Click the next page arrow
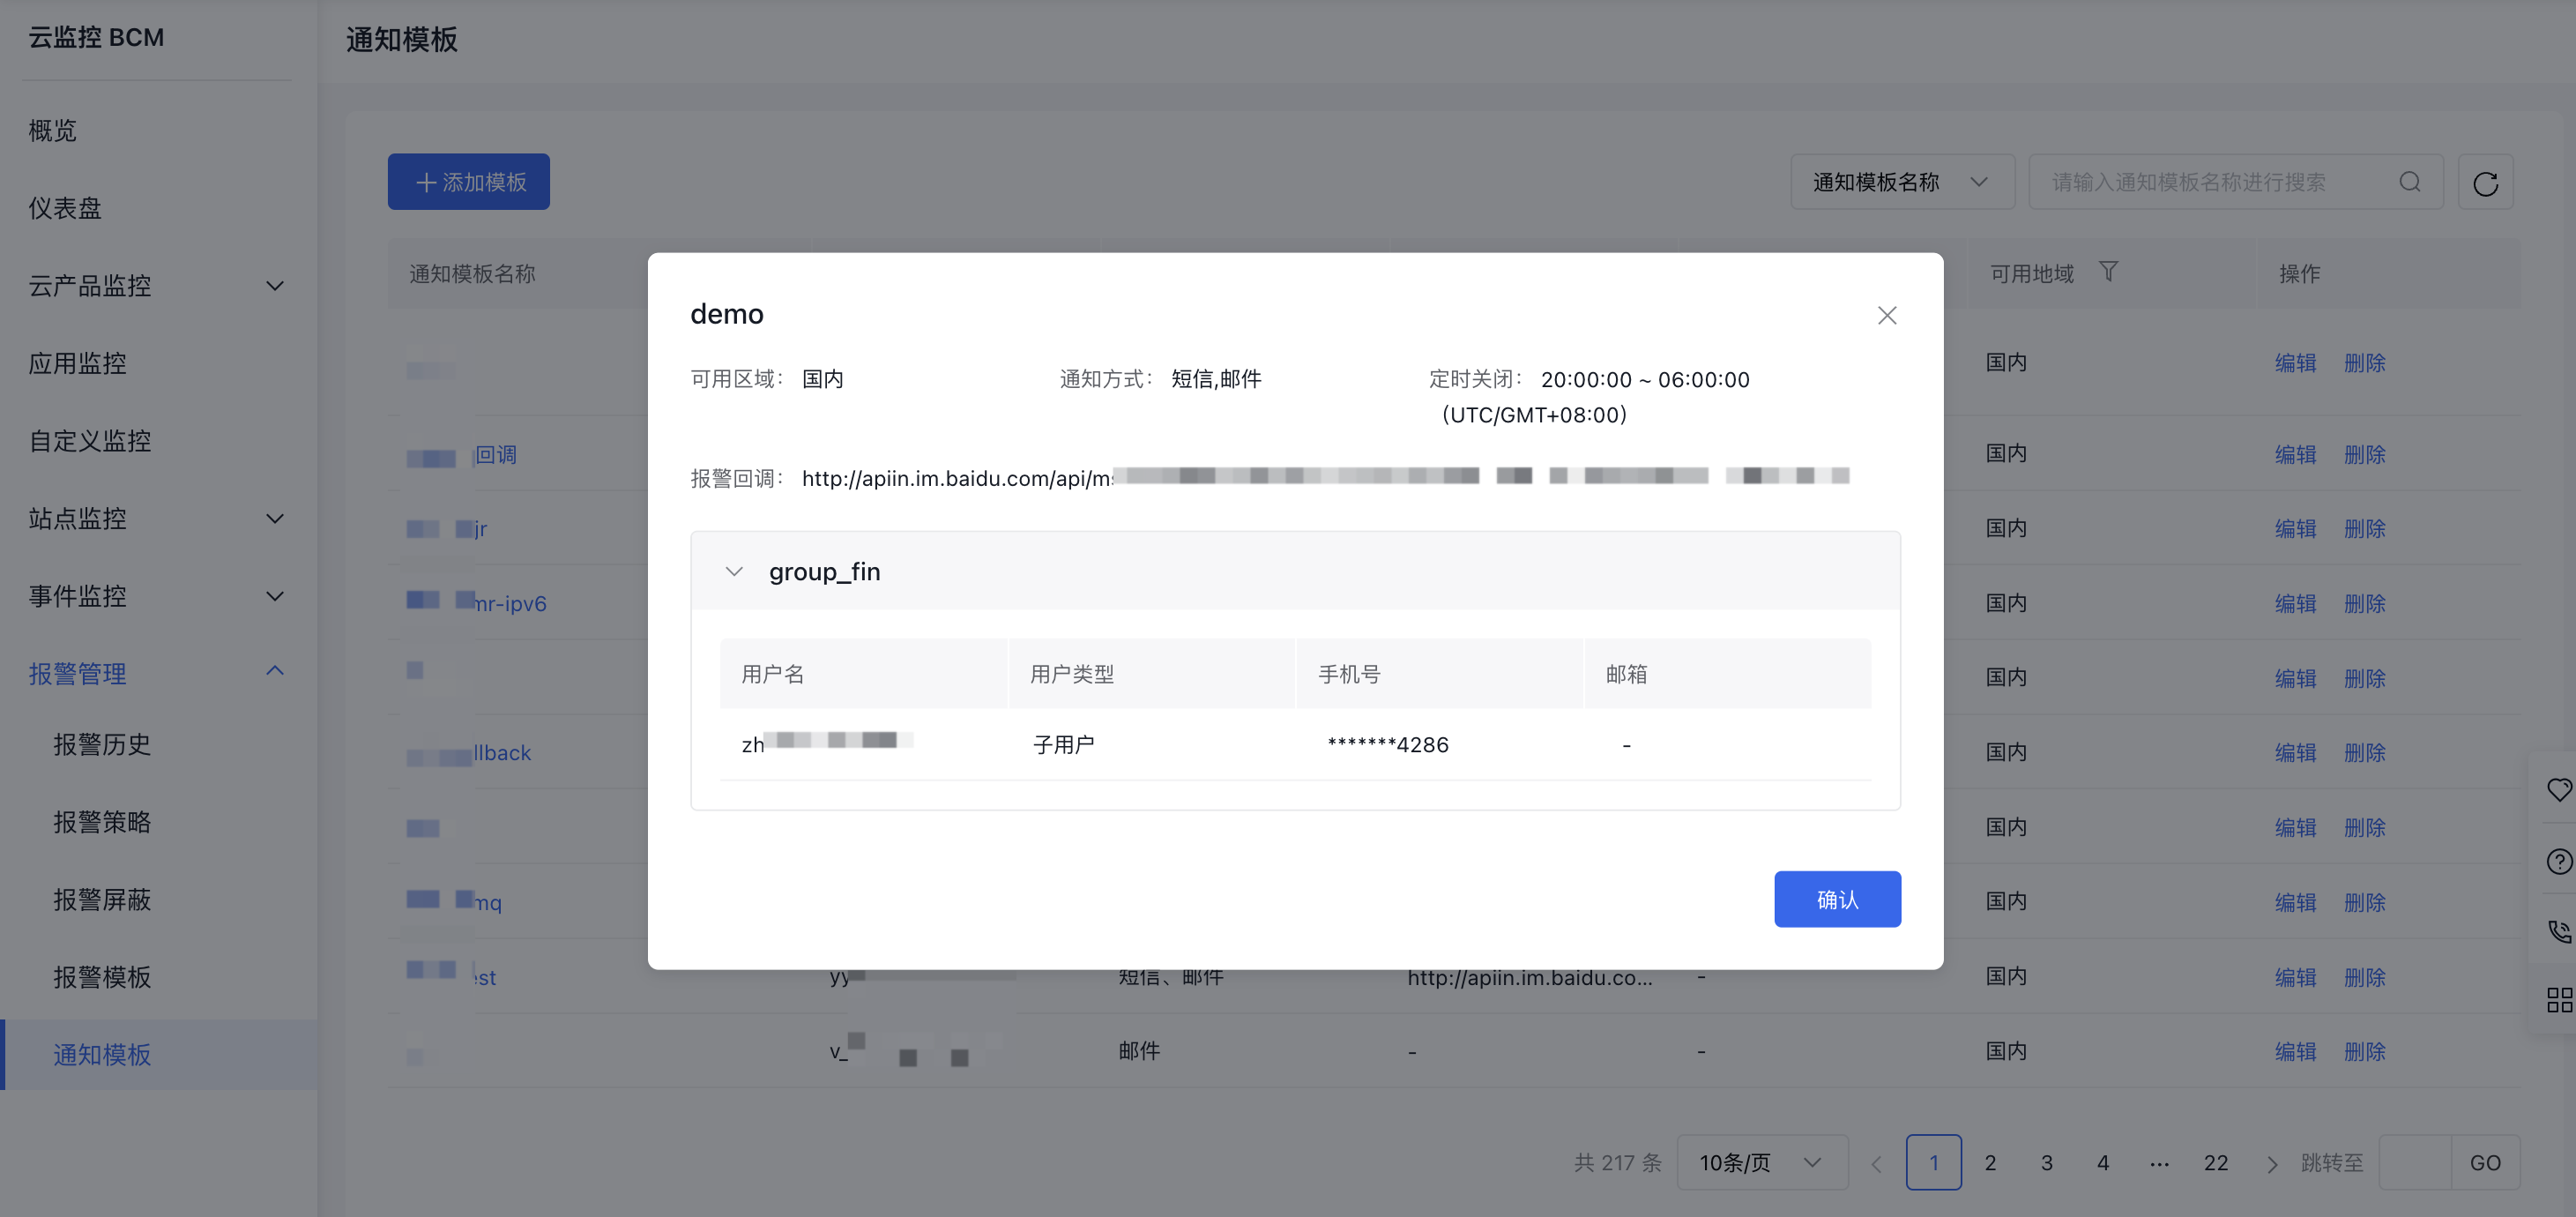 [x=2271, y=1164]
